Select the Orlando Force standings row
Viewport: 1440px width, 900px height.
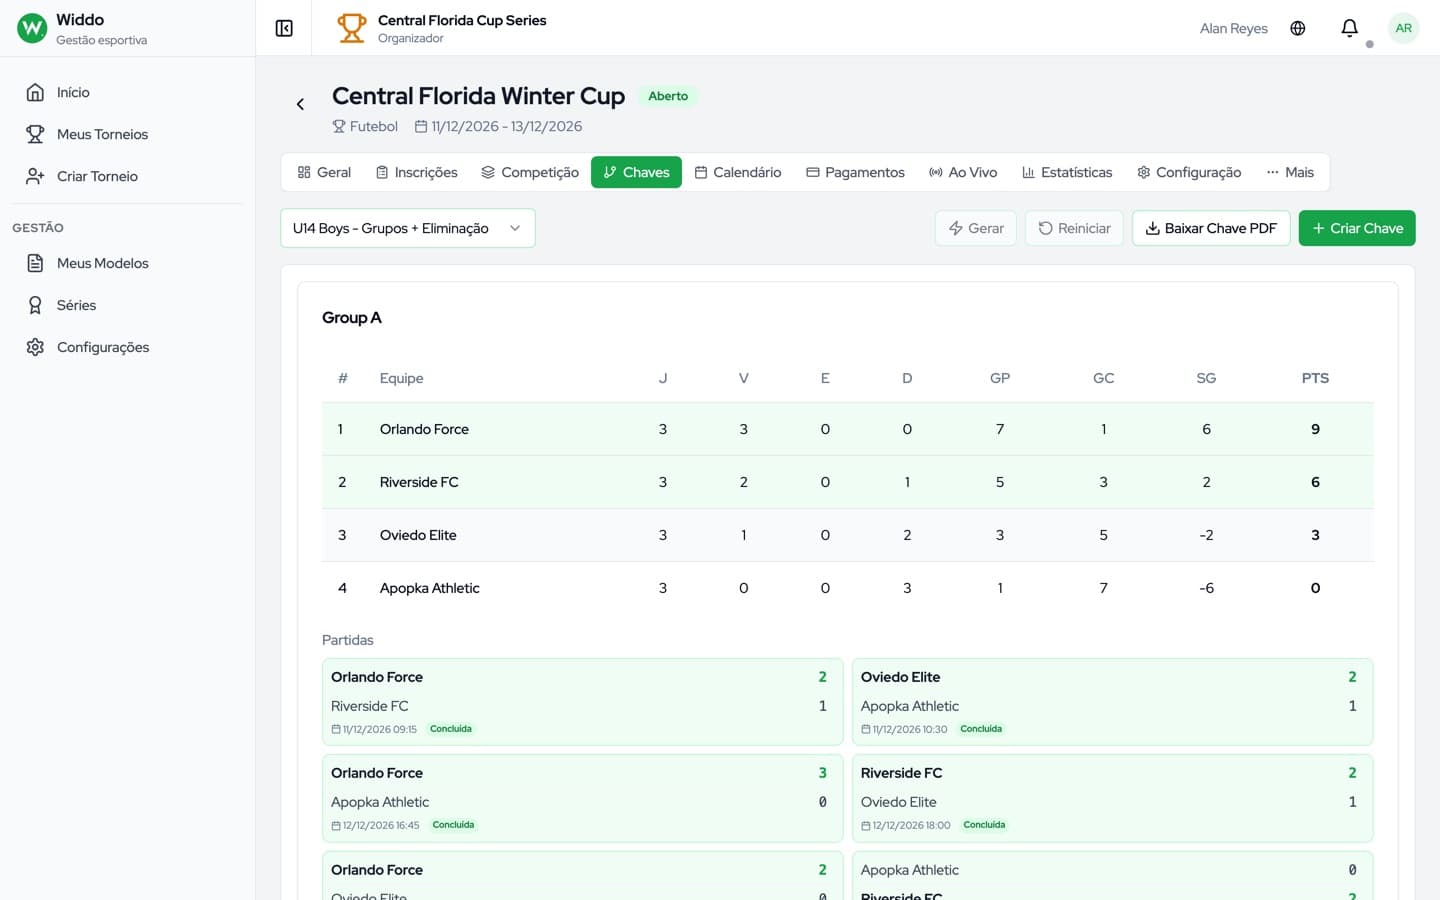click(847, 429)
